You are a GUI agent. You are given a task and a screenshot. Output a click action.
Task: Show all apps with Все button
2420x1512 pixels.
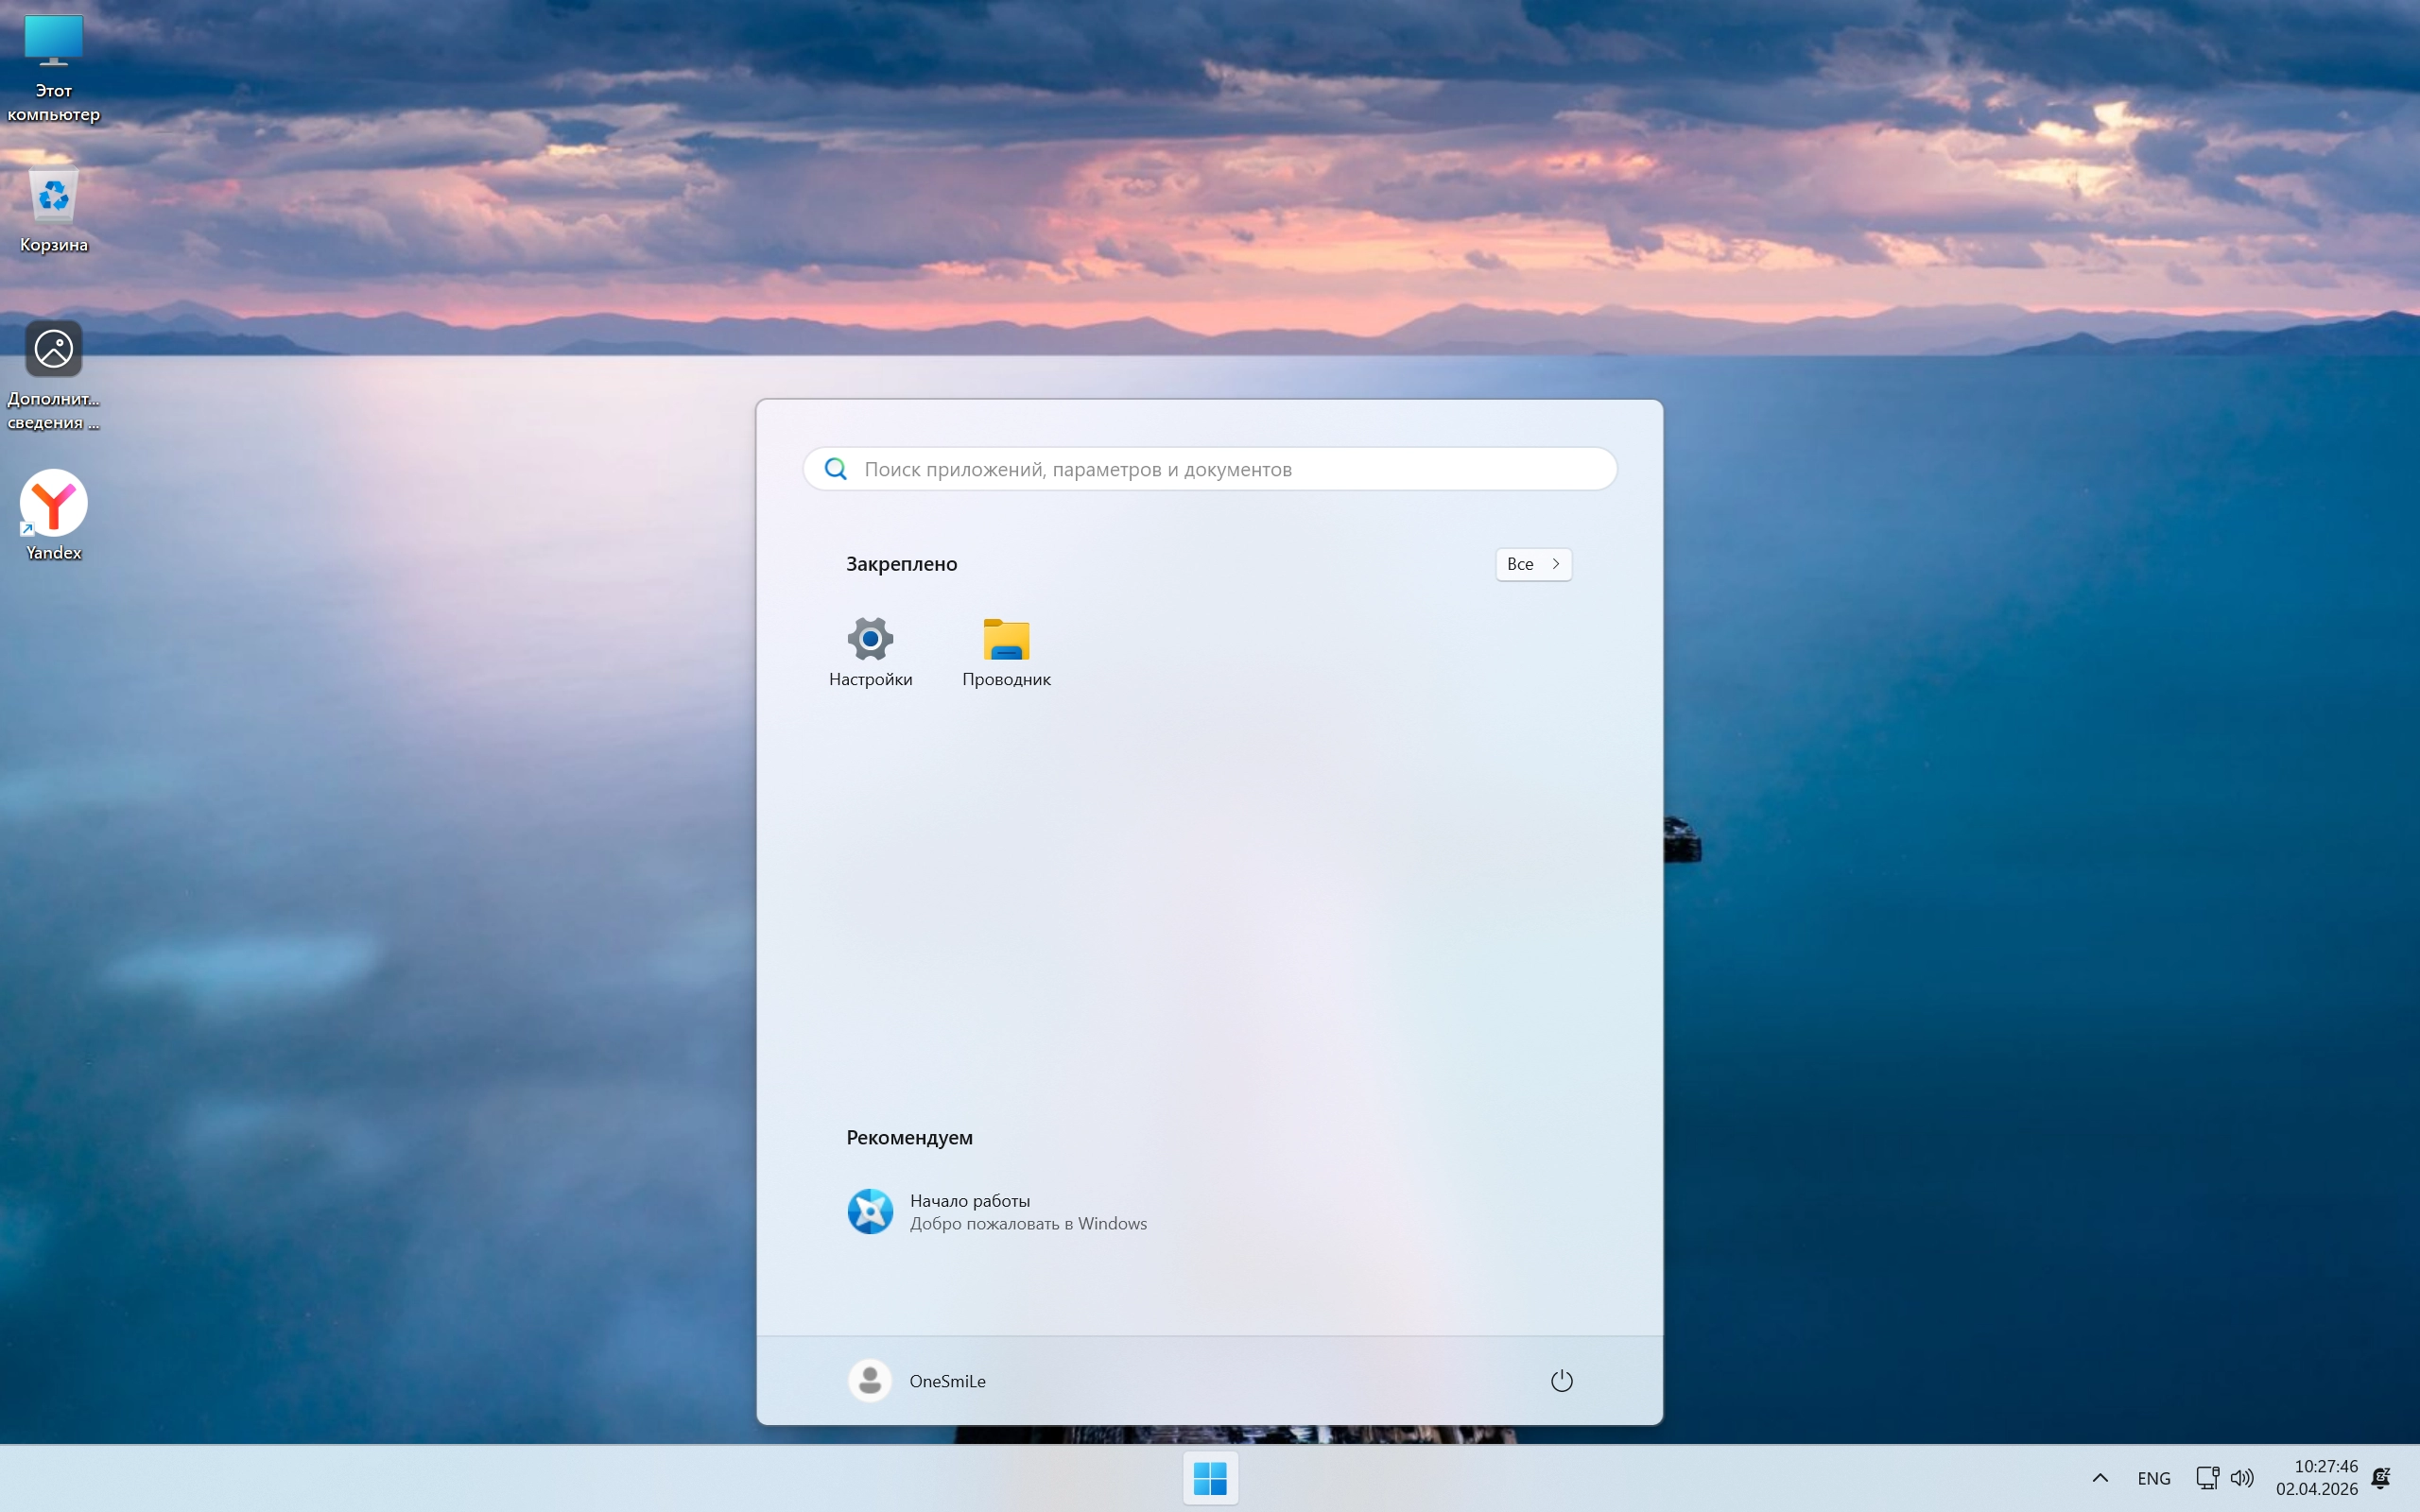click(1533, 564)
